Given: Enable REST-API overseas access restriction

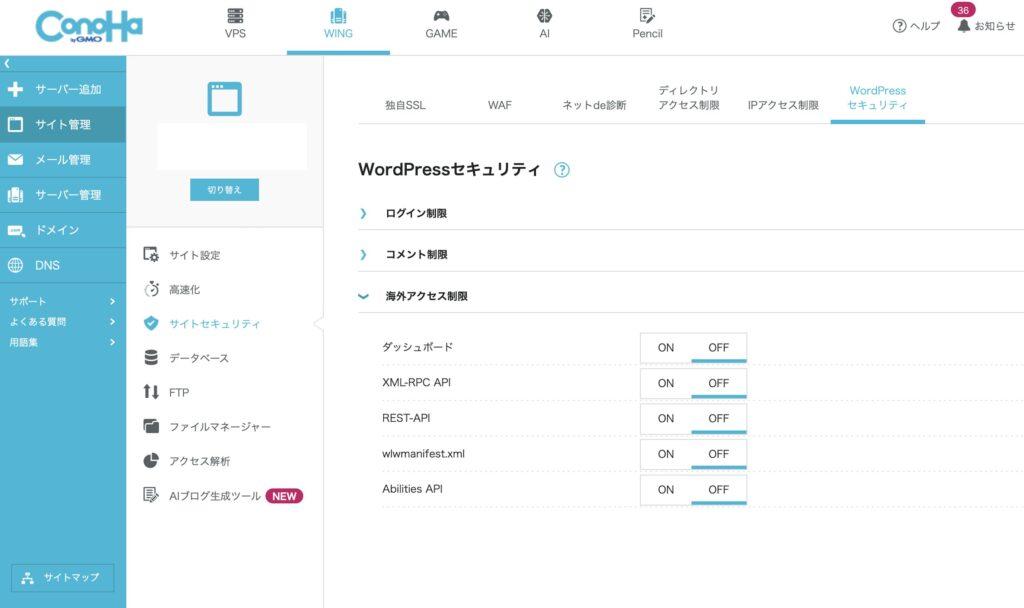Looking at the screenshot, I should [666, 419].
